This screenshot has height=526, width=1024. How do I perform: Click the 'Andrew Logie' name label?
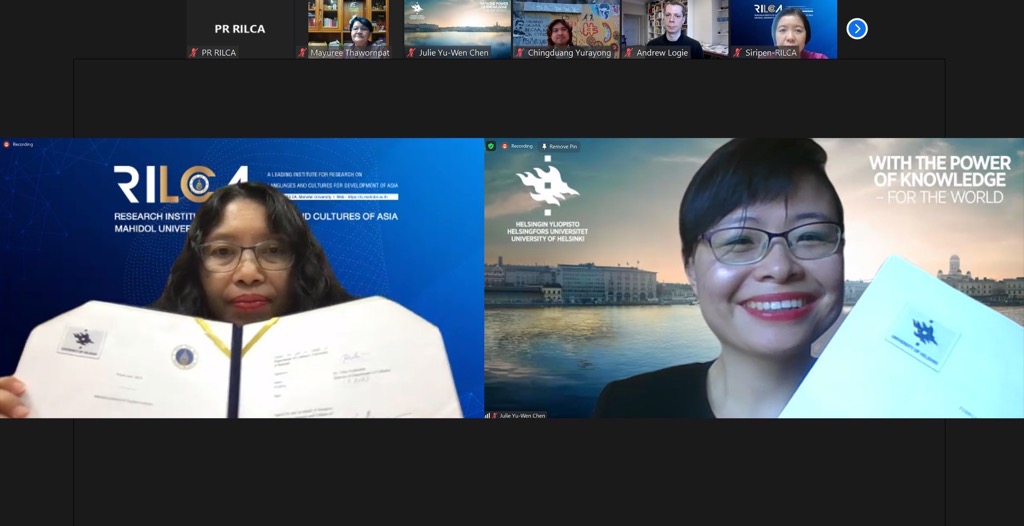662,53
